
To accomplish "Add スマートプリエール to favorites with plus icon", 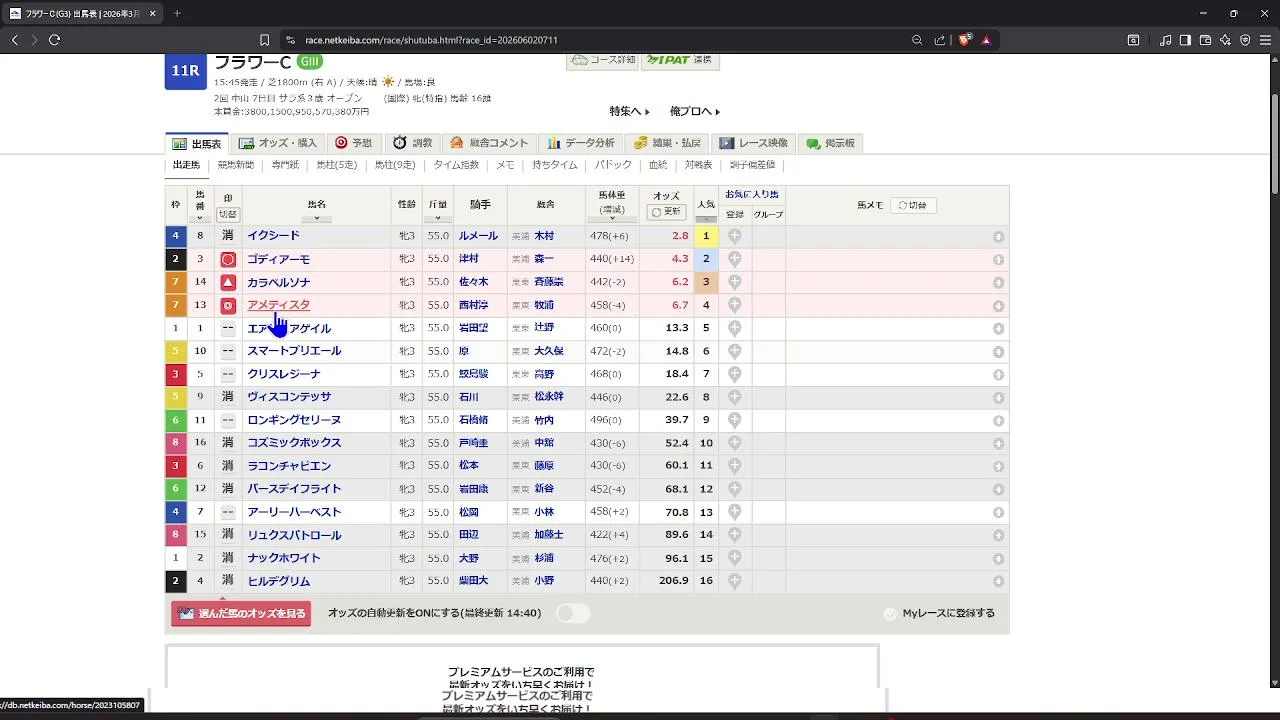I will pyautogui.click(x=734, y=351).
